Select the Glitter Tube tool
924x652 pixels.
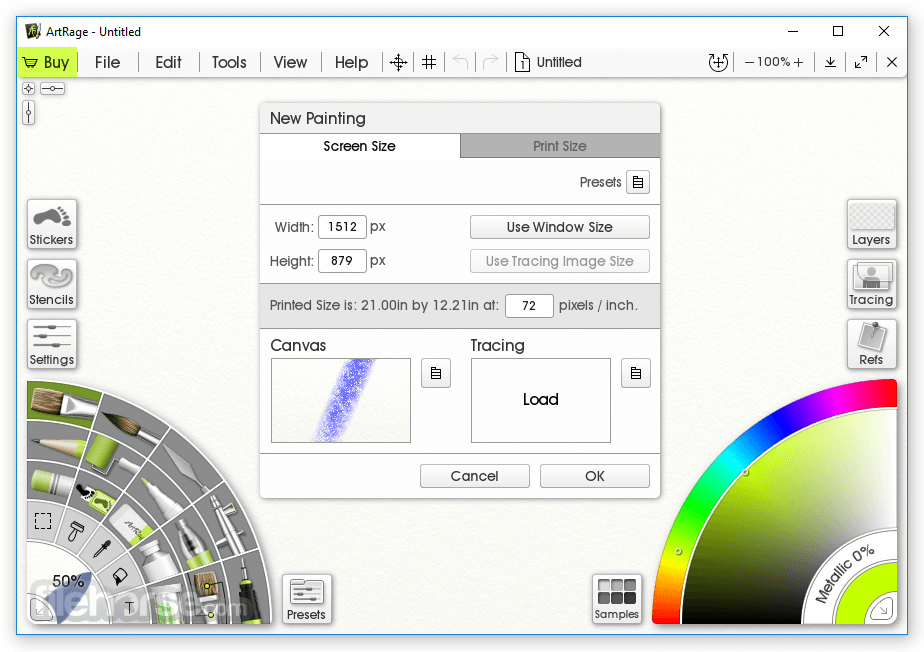pos(171,604)
